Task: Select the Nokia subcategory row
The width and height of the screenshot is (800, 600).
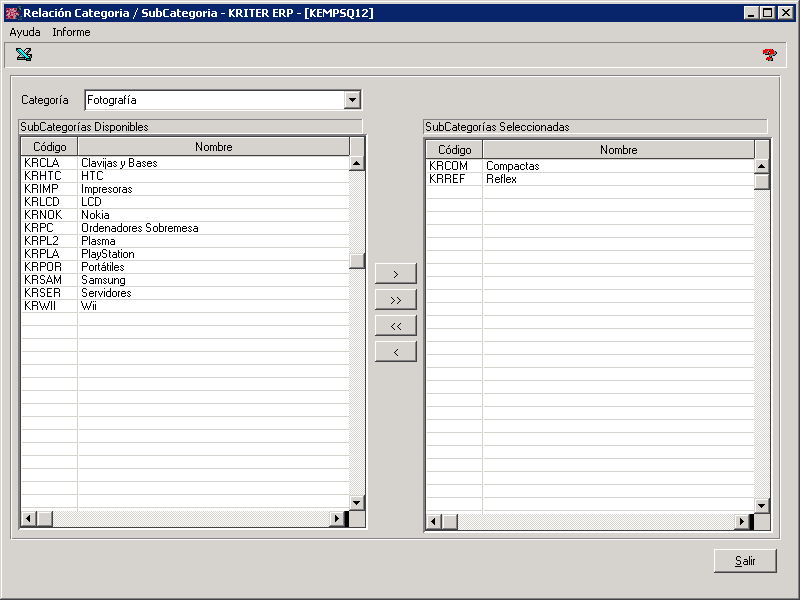Action: (x=185, y=215)
